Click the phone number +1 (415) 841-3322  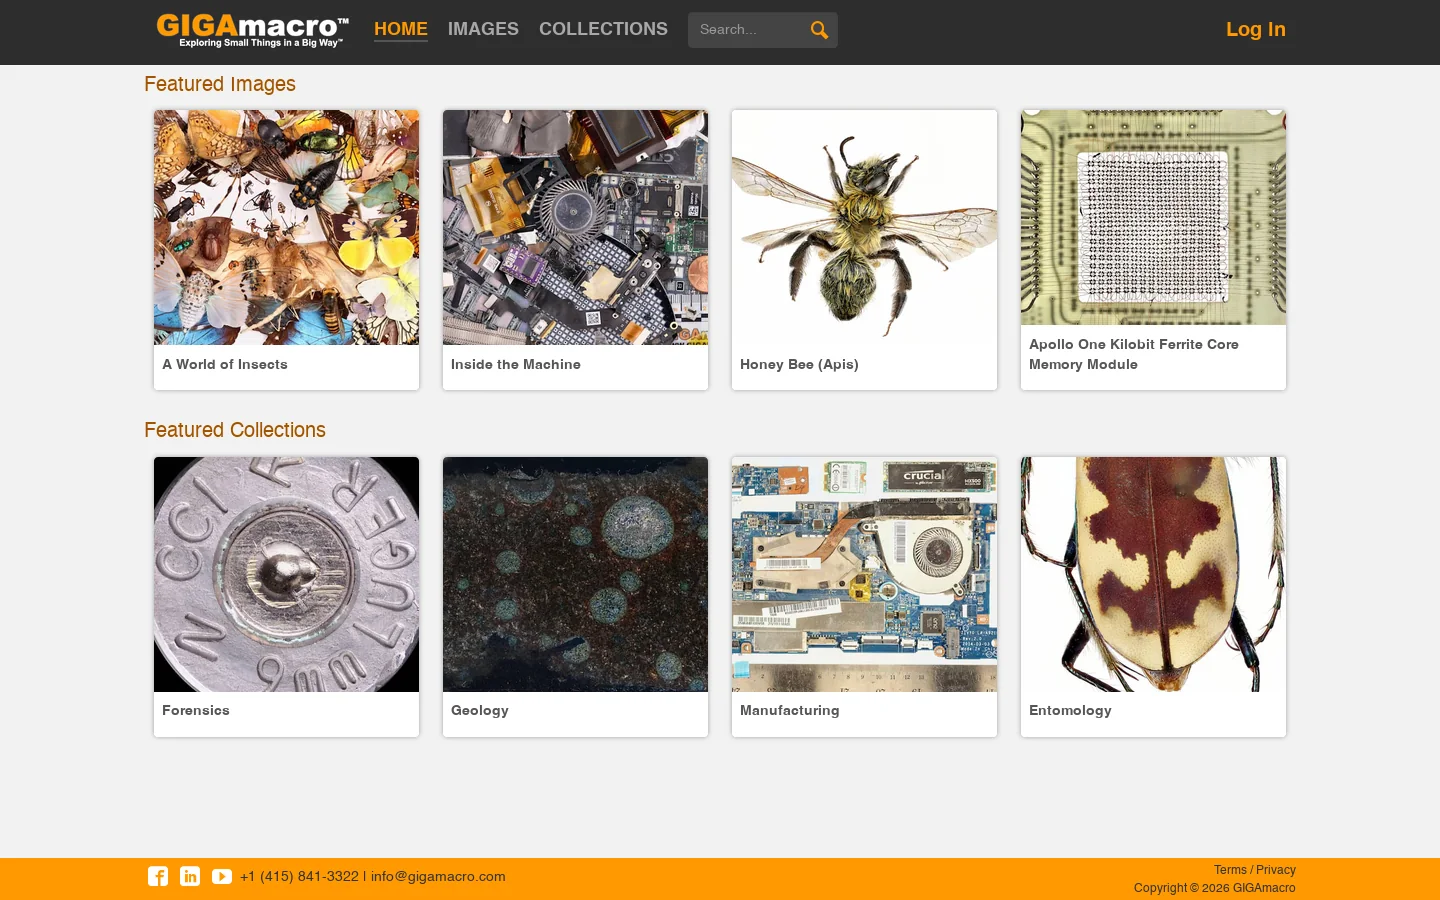tap(299, 876)
